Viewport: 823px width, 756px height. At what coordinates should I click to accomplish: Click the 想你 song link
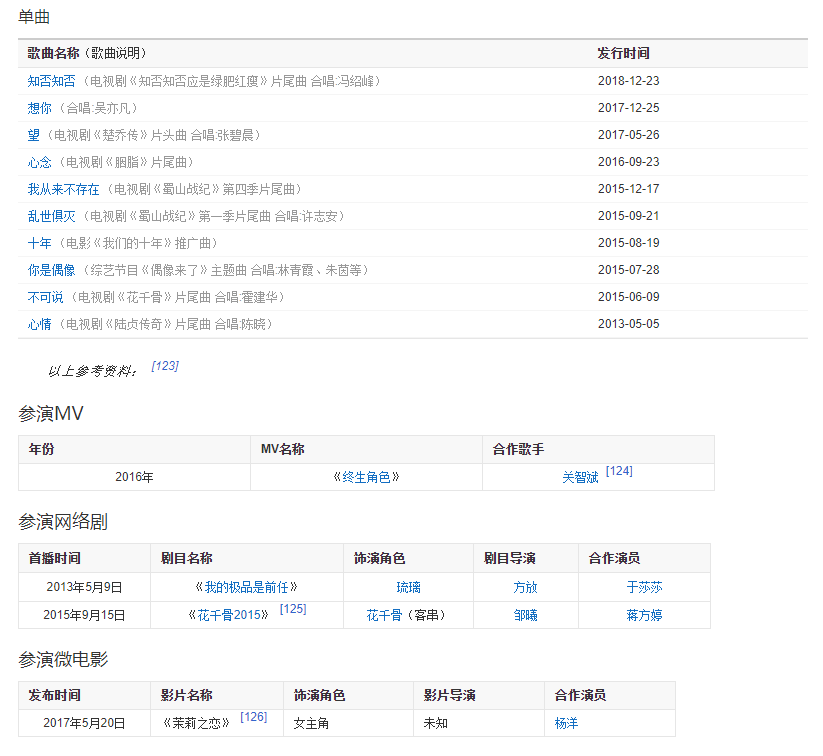pyautogui.click(x=39, y=108)
